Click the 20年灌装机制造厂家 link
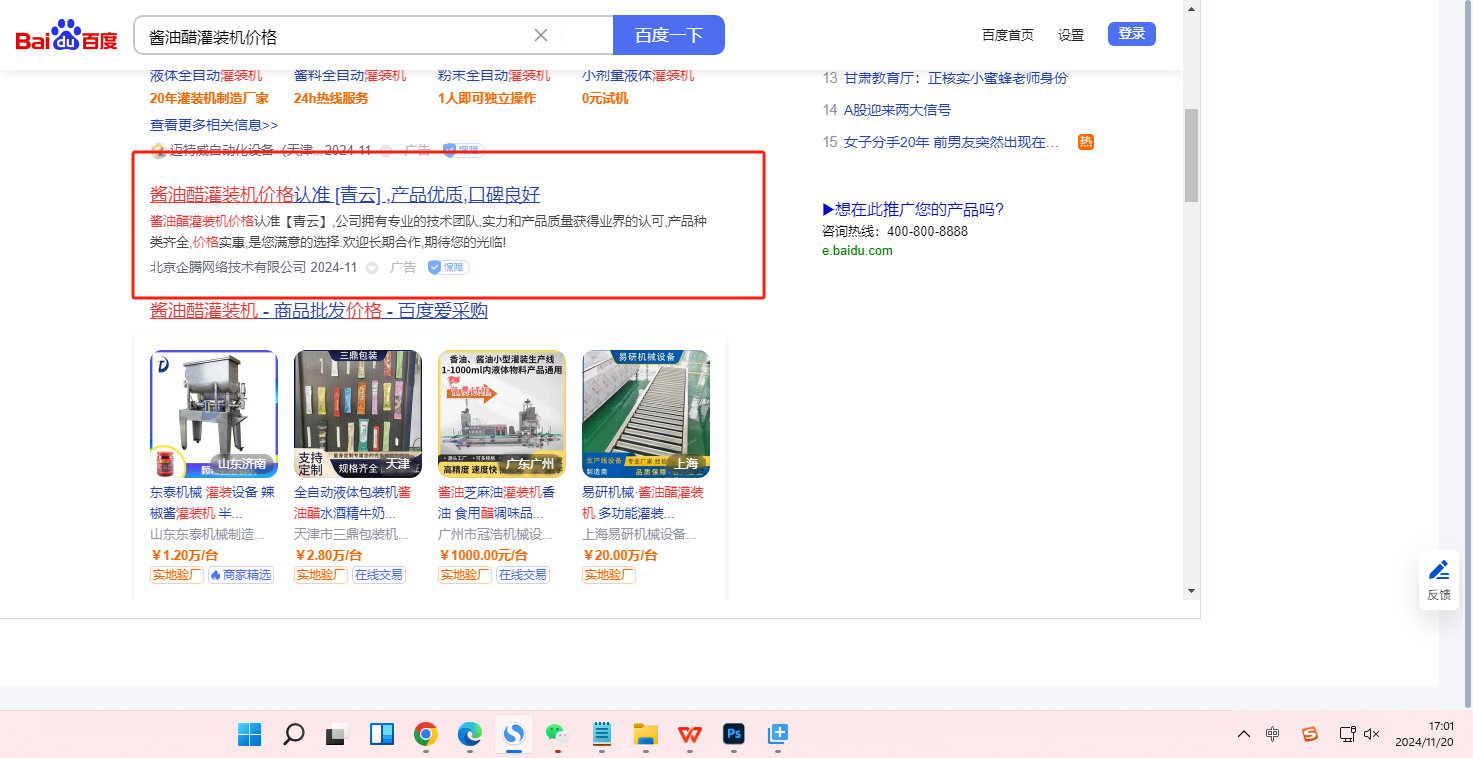Viewport: 1473px width, 758px height. click(209, 98)
